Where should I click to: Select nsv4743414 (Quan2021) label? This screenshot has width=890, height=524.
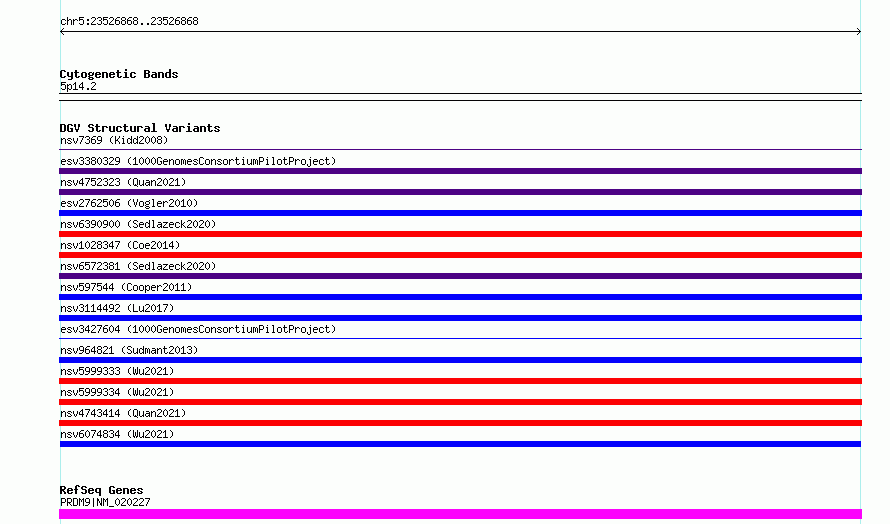pyautogui.click(x=123, y=413)
